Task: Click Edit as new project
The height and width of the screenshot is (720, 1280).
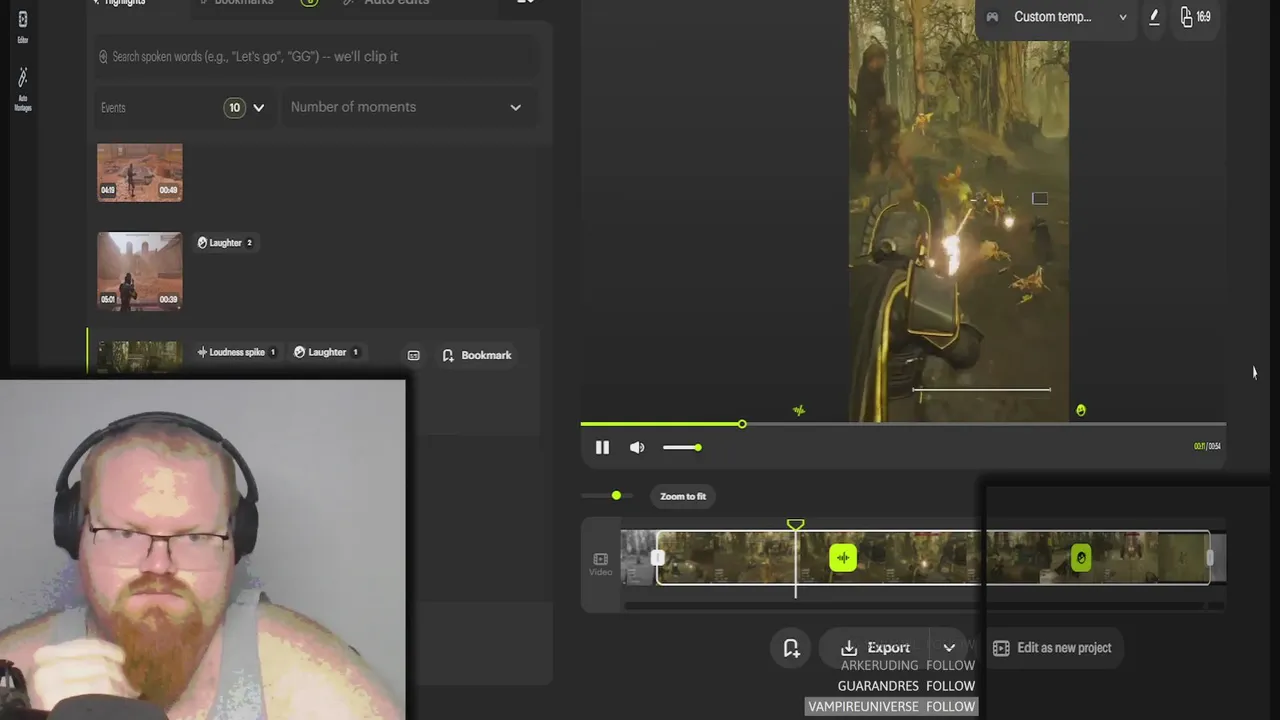Action: [1052, 648]
